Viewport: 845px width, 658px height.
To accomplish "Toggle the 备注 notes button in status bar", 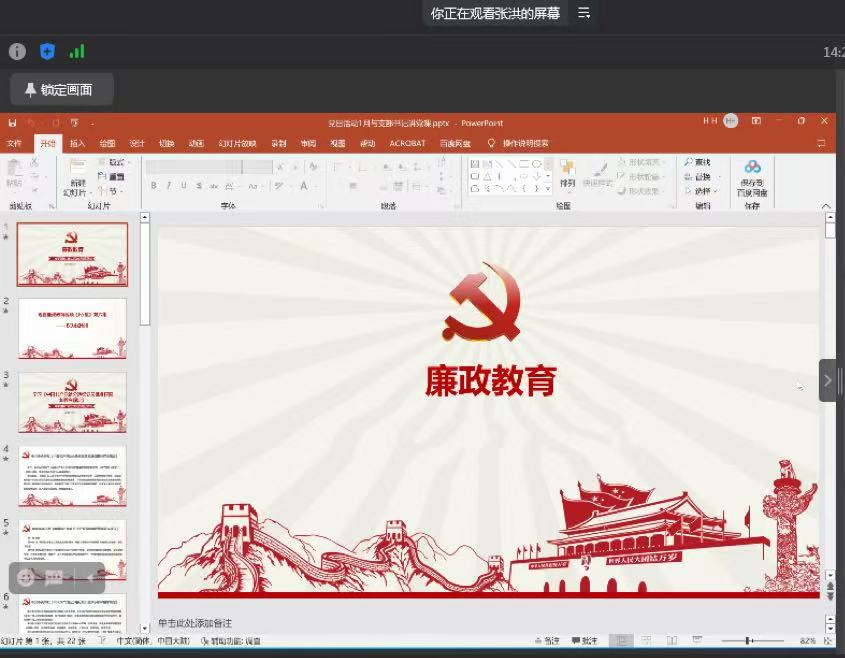I will [x=547, y=641].
